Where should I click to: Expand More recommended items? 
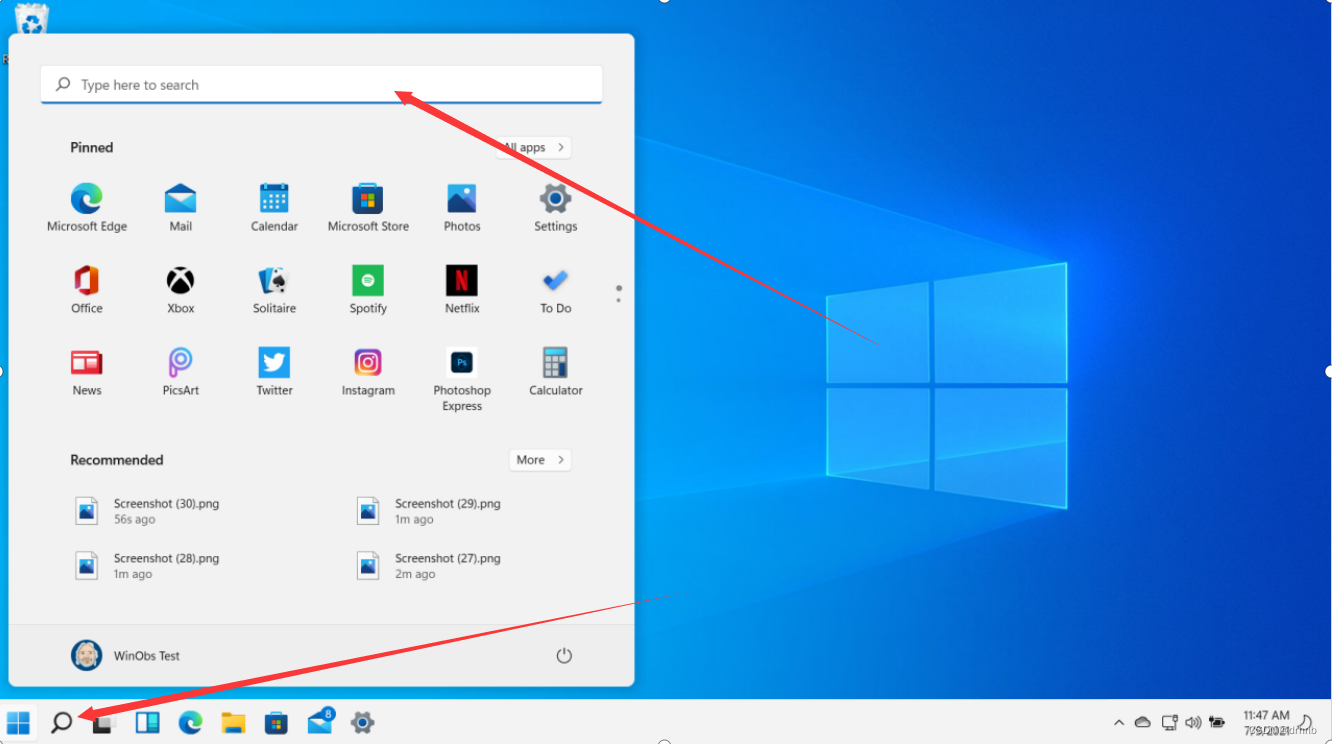(540, 460)
